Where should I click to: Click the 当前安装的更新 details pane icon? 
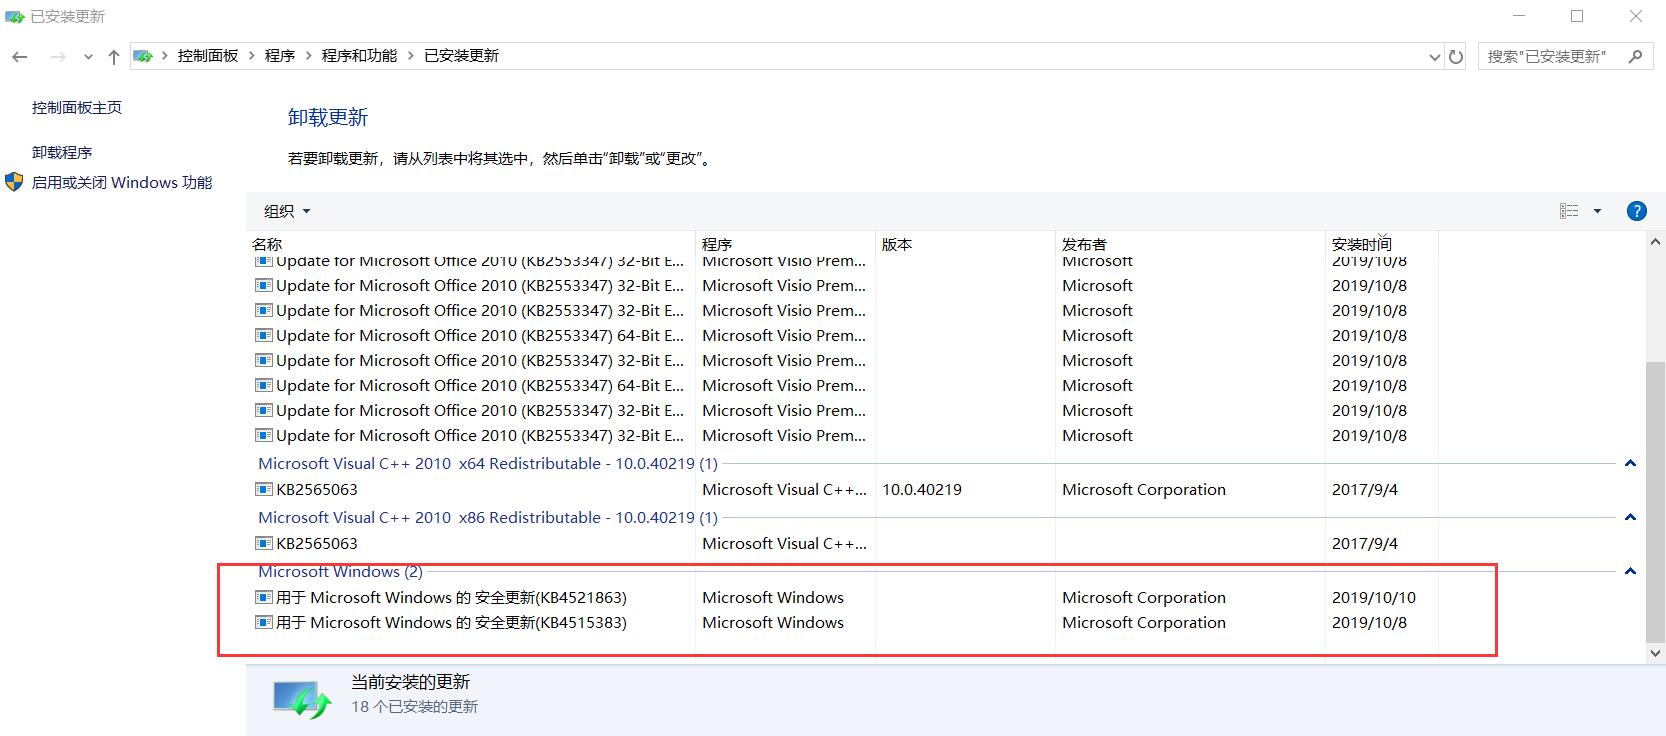coord(302,698)
